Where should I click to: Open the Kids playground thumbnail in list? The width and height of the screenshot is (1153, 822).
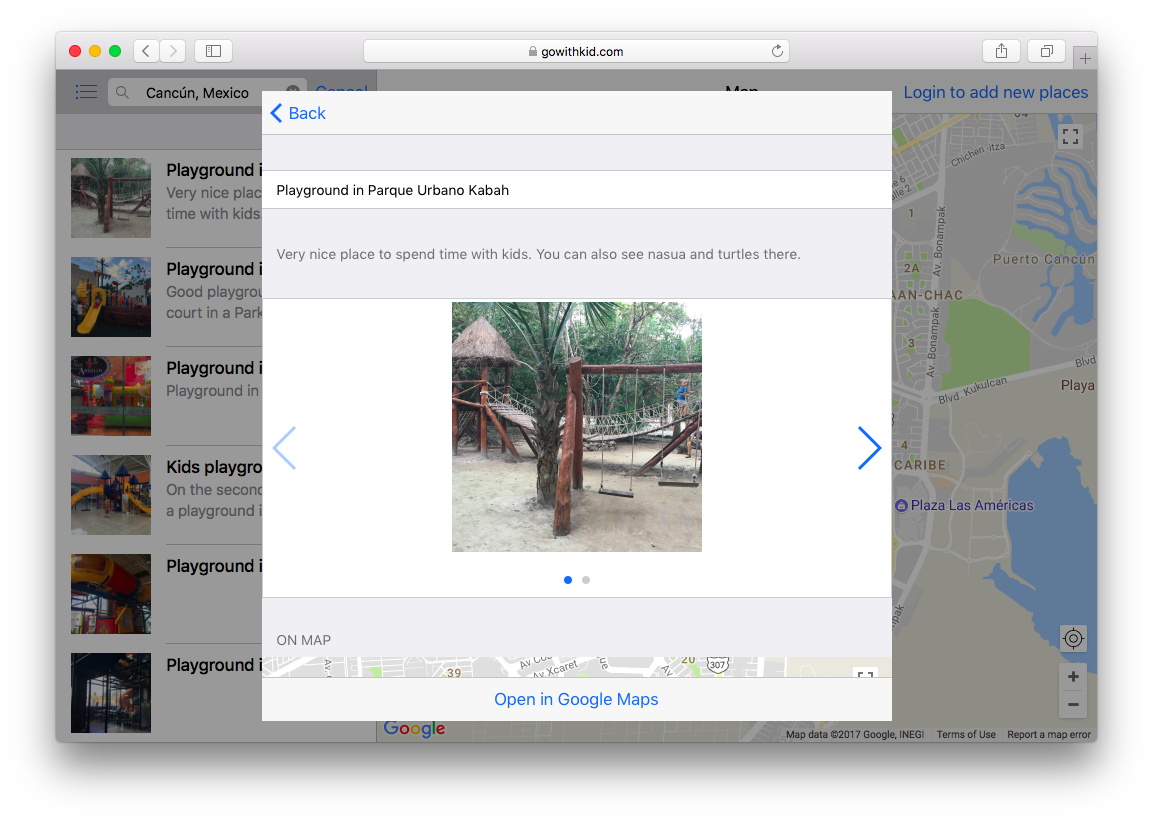pyautogui.click(x=111, y=495)
